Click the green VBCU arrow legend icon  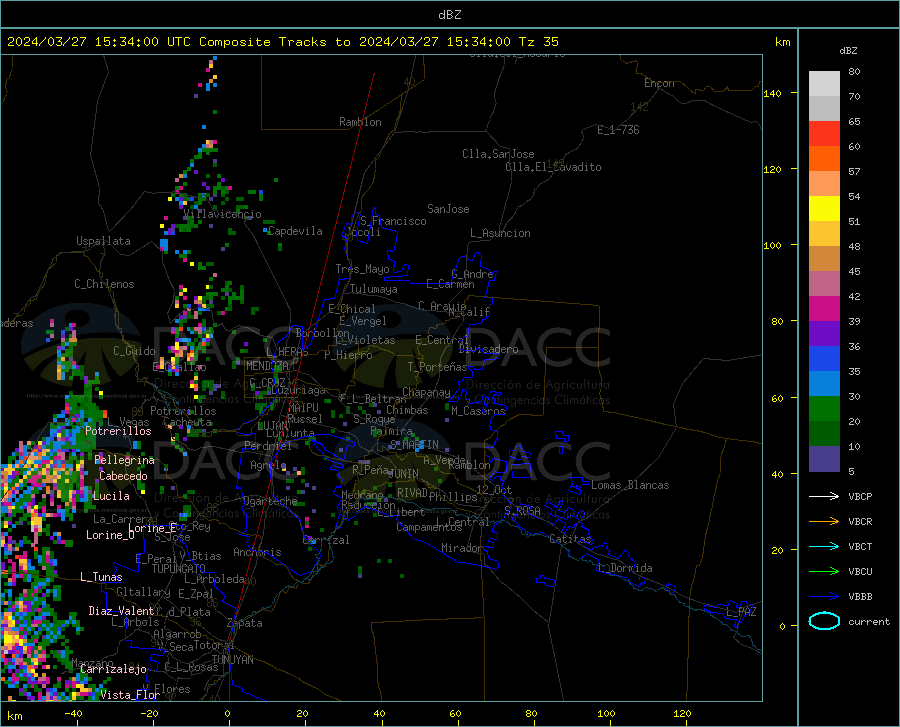click(x=824, y=572)
